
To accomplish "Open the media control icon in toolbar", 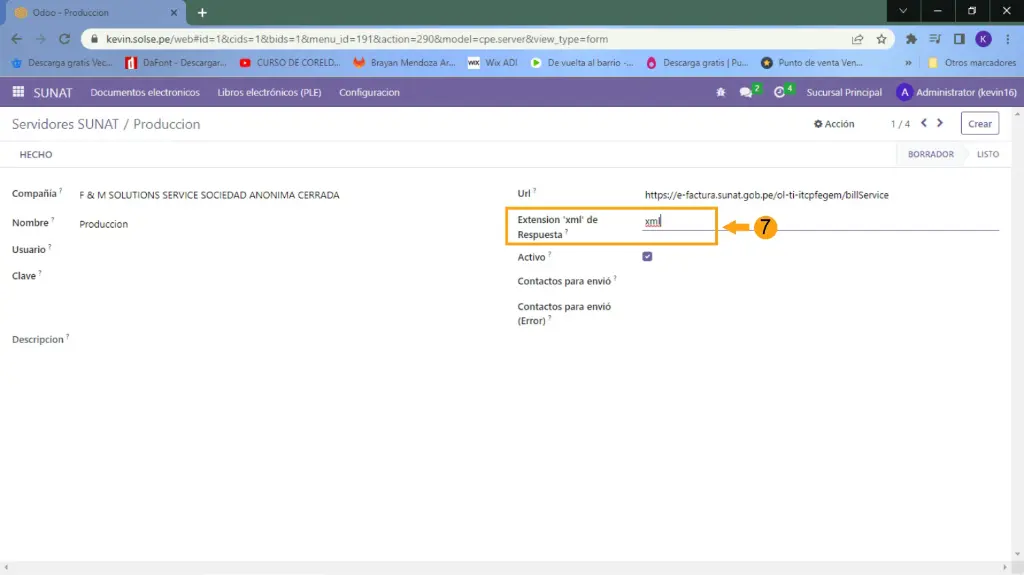I will tap(935, 39).
